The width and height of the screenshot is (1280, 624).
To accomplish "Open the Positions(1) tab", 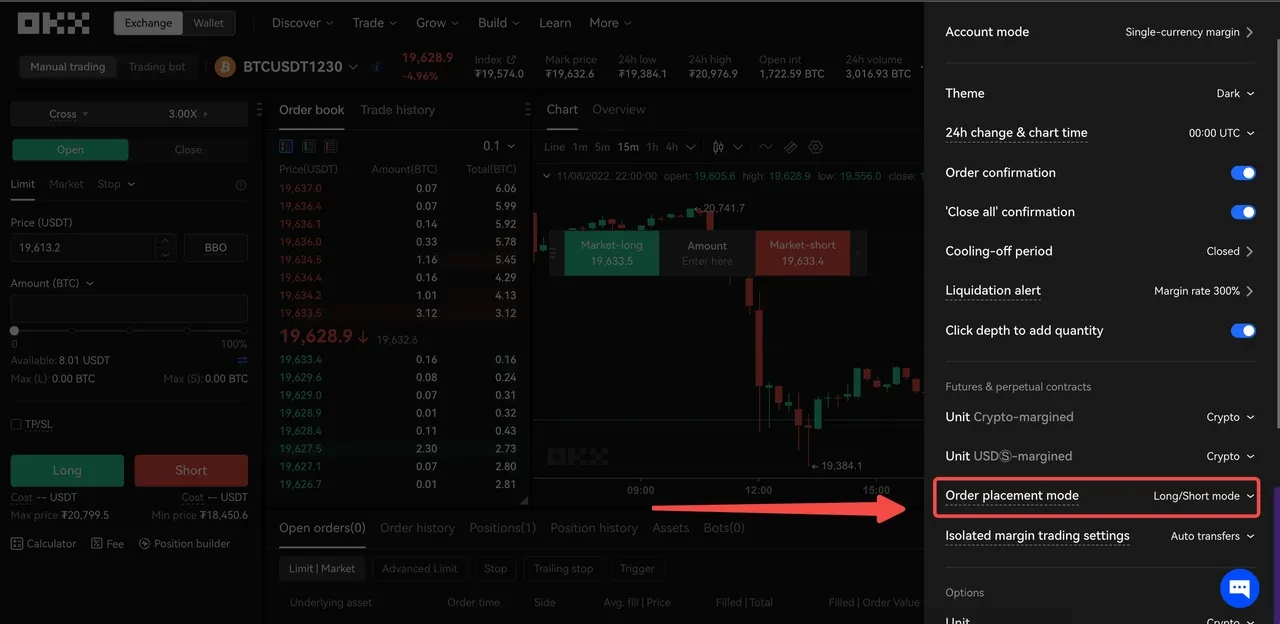I will [502, 528].
